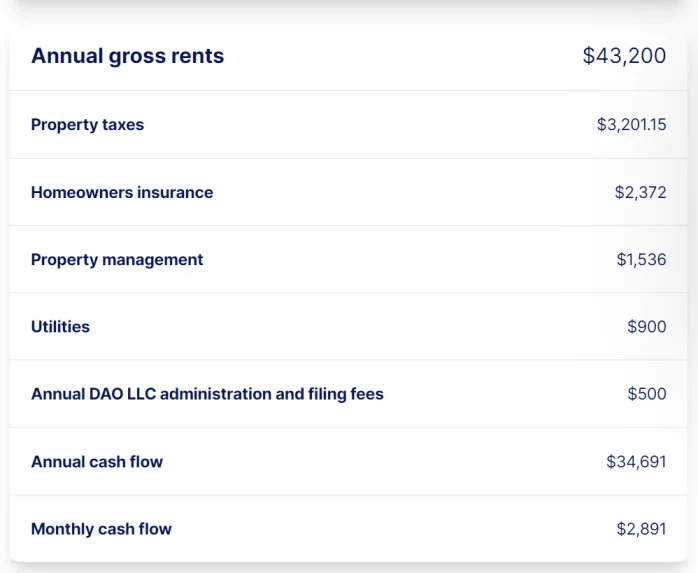698x573 pixels.
Task: Click the Annual gross rents heading
Action: pos(127,56)
